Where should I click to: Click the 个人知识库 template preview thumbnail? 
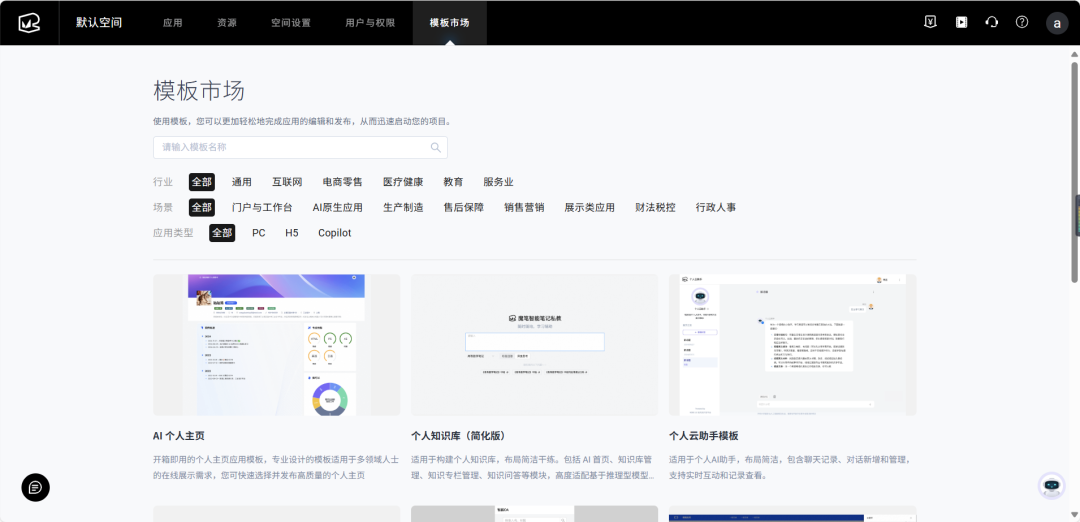point(534,345)
